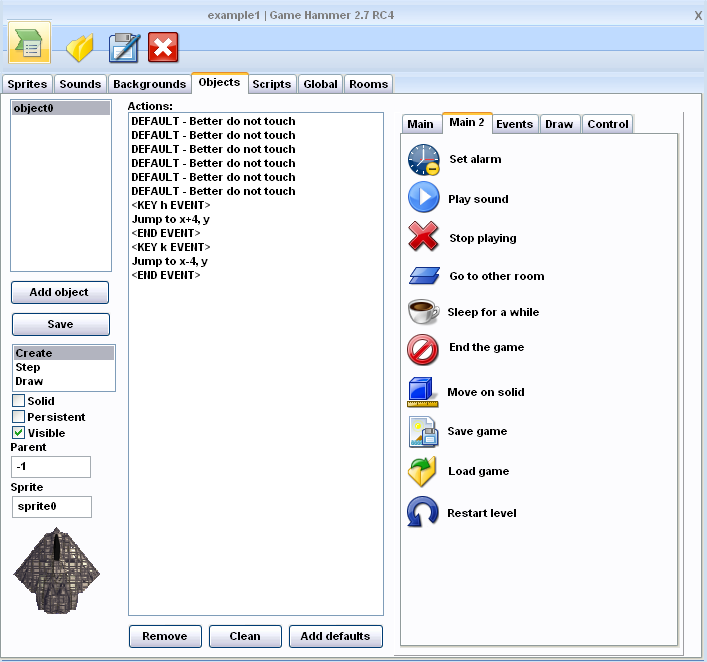707x662 pixels.
Task: Open the Events action tab
Action: (x=514, y=124)
